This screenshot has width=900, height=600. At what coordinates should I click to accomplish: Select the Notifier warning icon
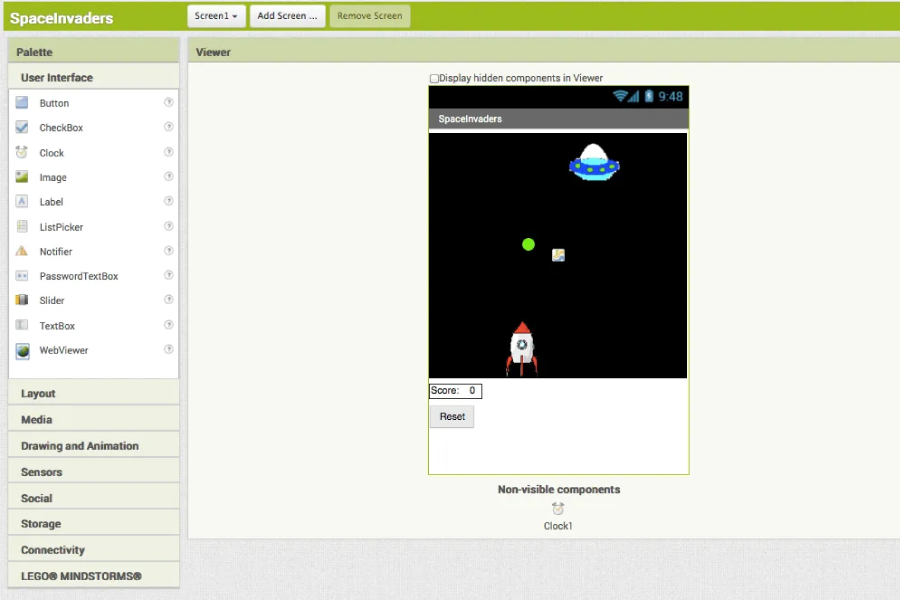coord(22,251)
